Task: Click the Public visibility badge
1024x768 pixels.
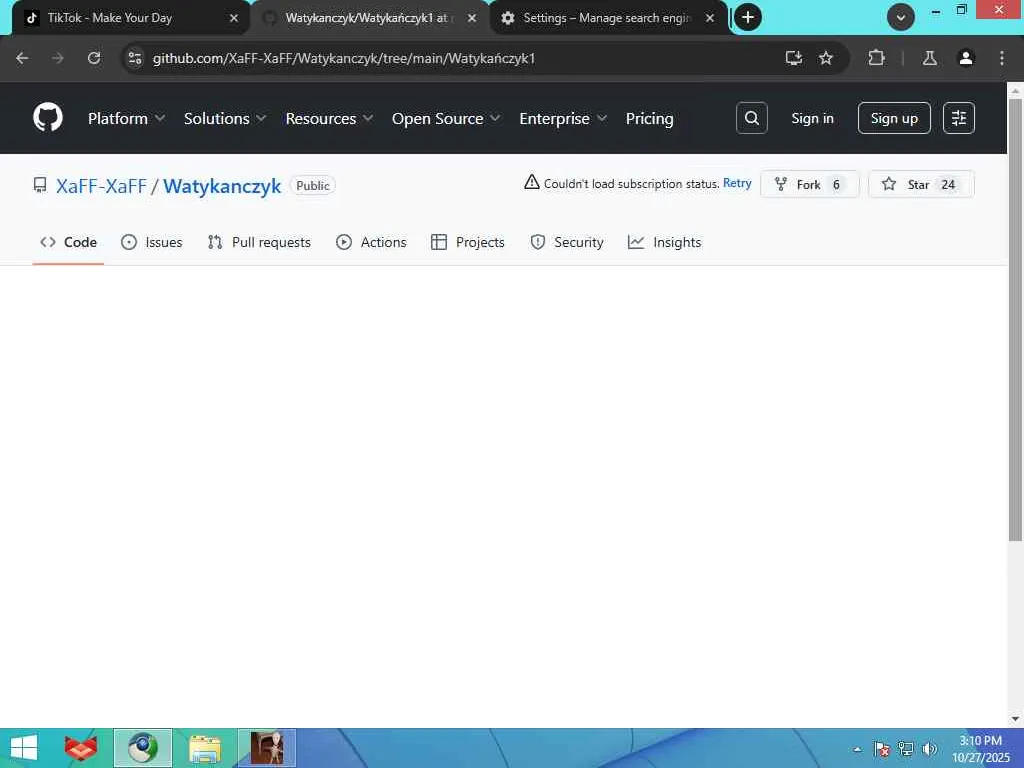Action: 313,185
